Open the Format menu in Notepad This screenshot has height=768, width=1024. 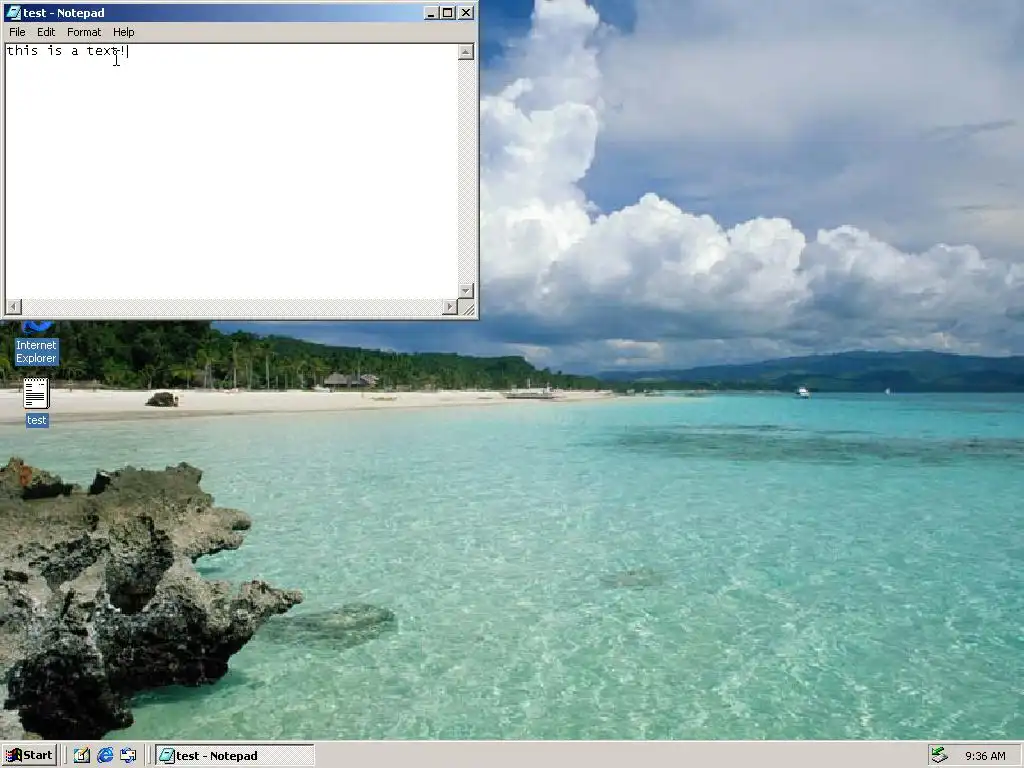click(84, 32)
